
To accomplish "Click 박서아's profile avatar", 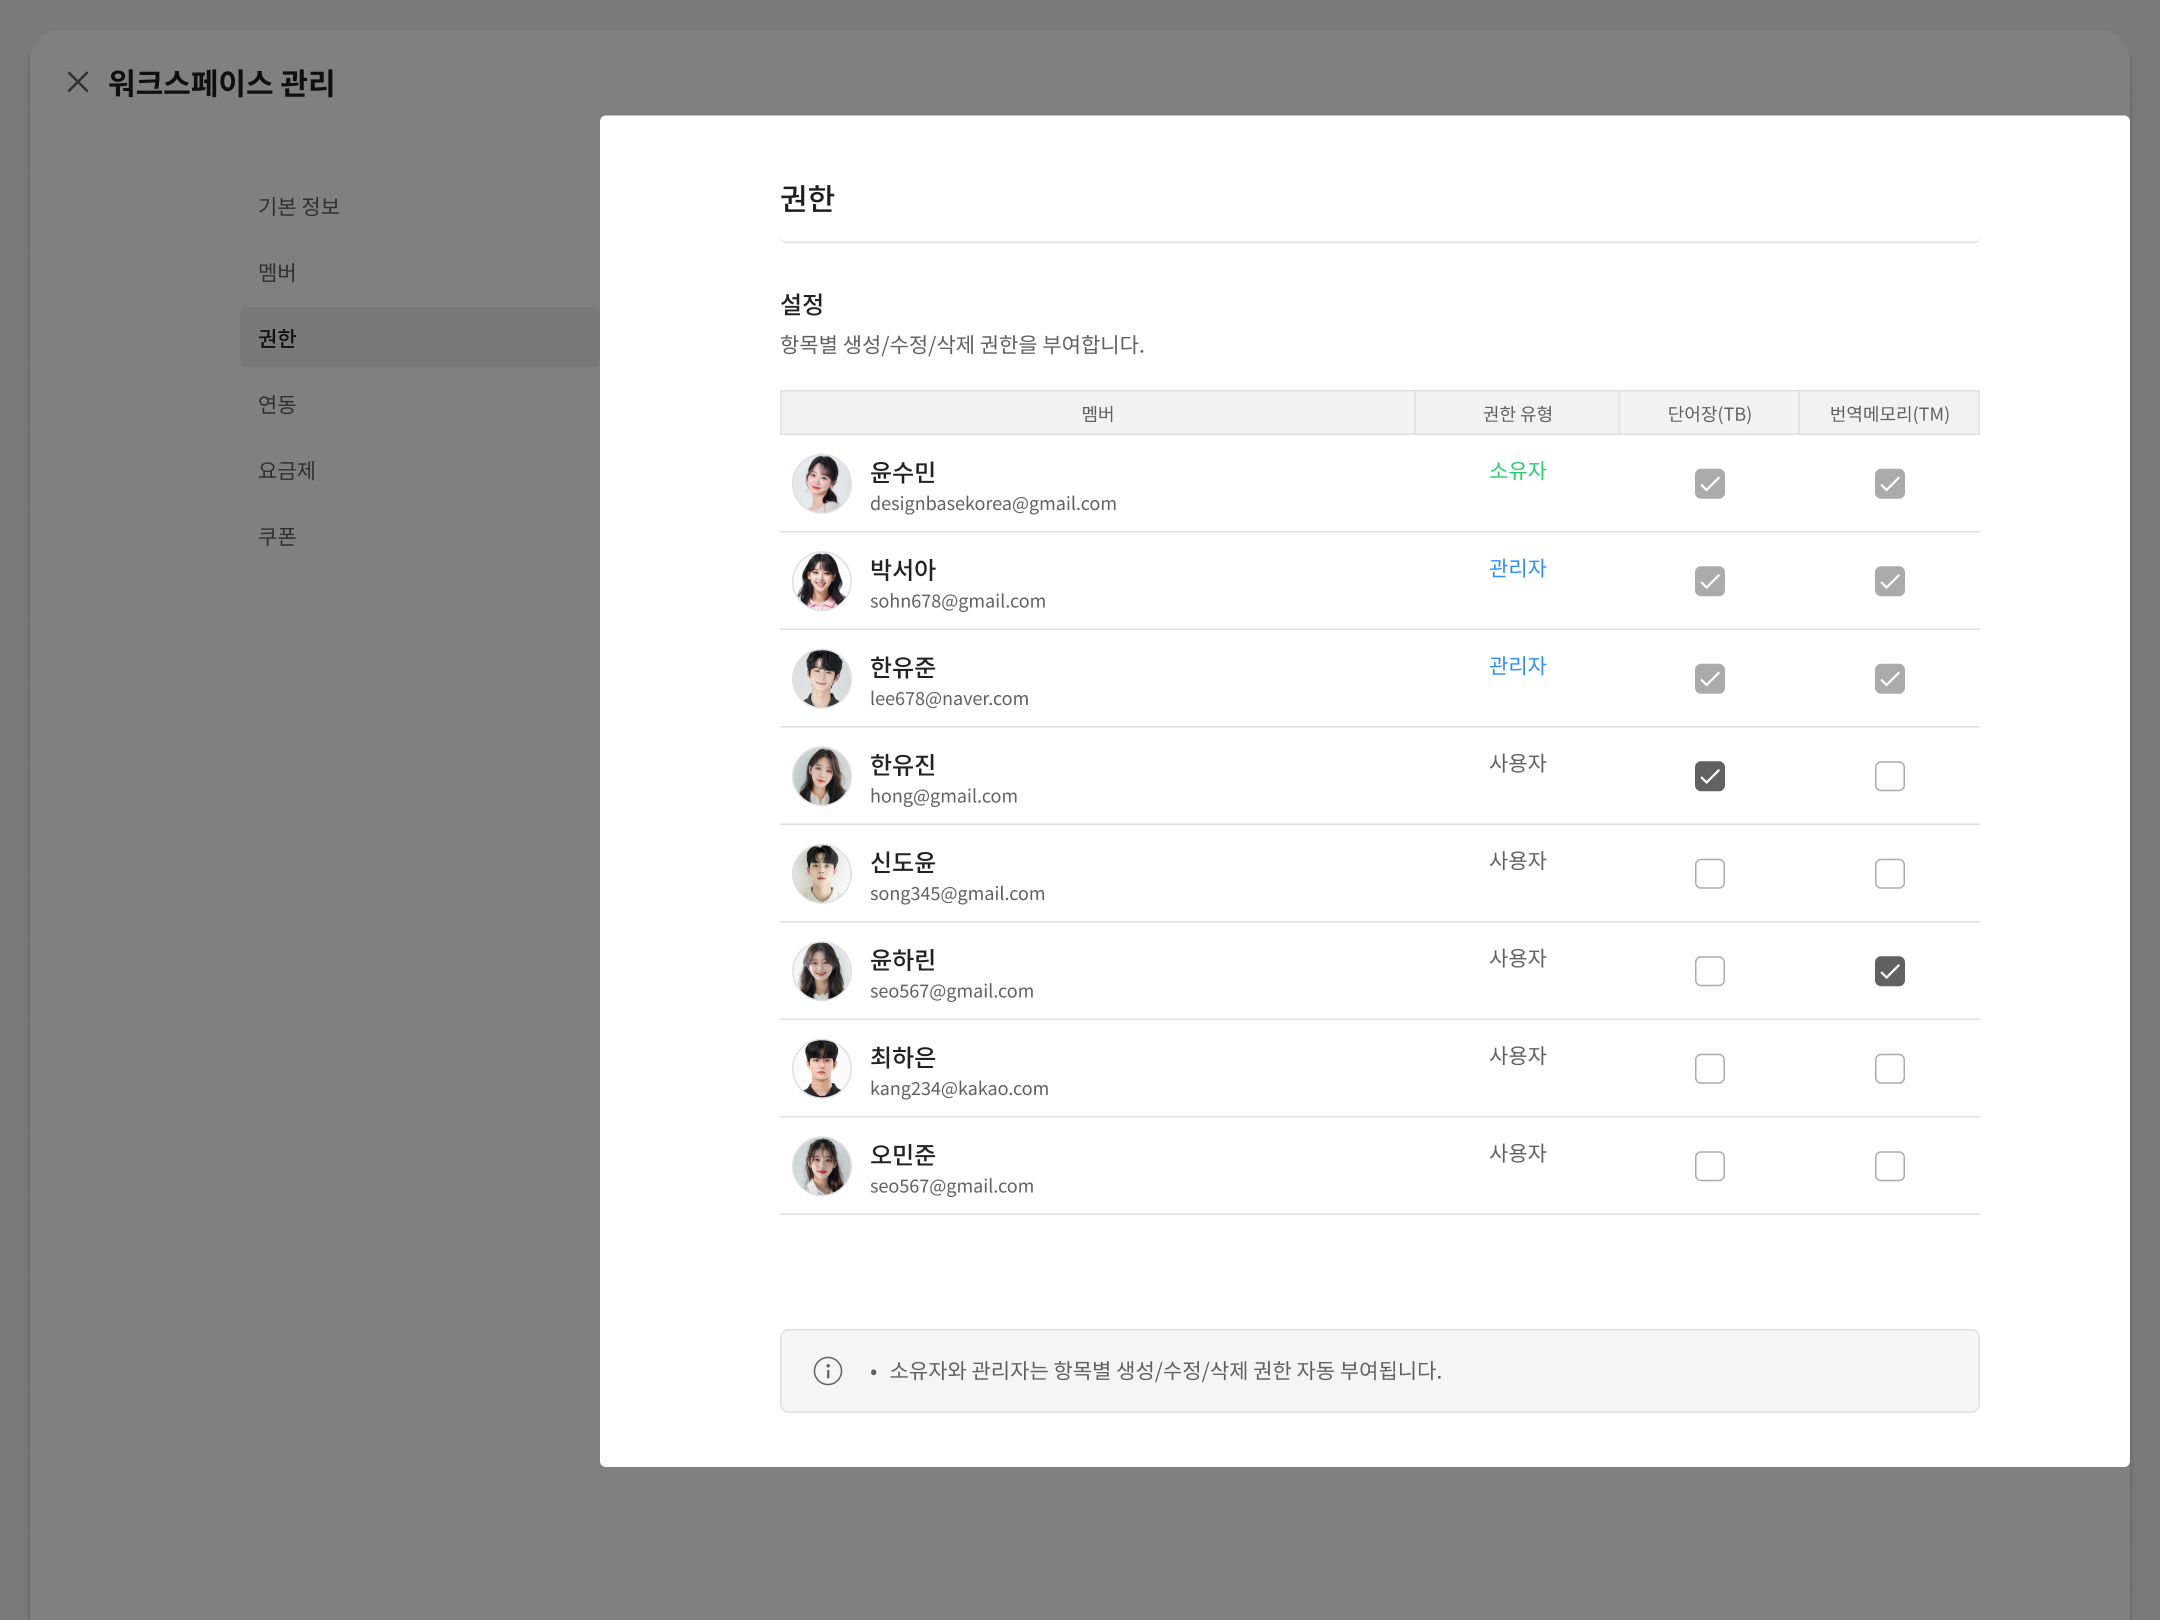I will click(x=821, y=581).
